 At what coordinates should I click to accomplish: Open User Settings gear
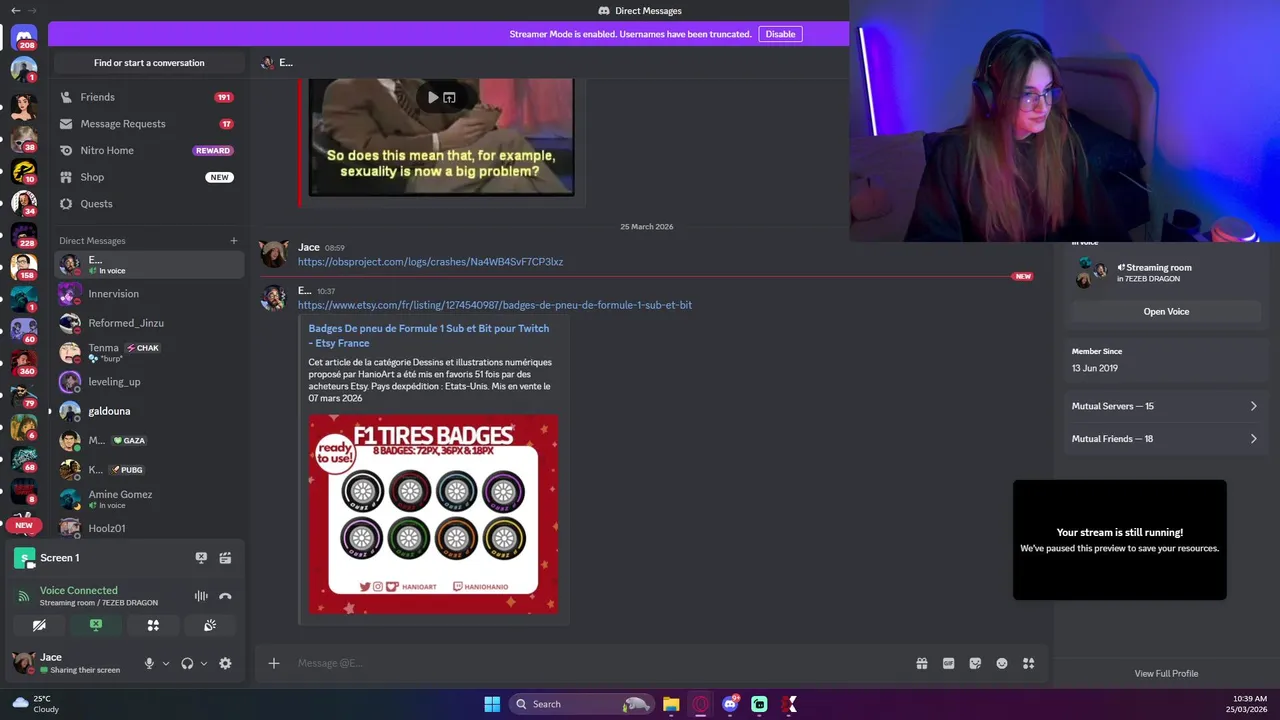pyautogui.click(x=225, y=663)
